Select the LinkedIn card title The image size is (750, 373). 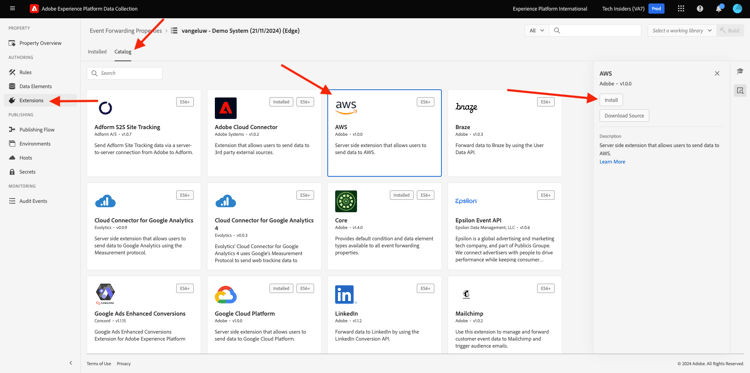click(345, 314)
